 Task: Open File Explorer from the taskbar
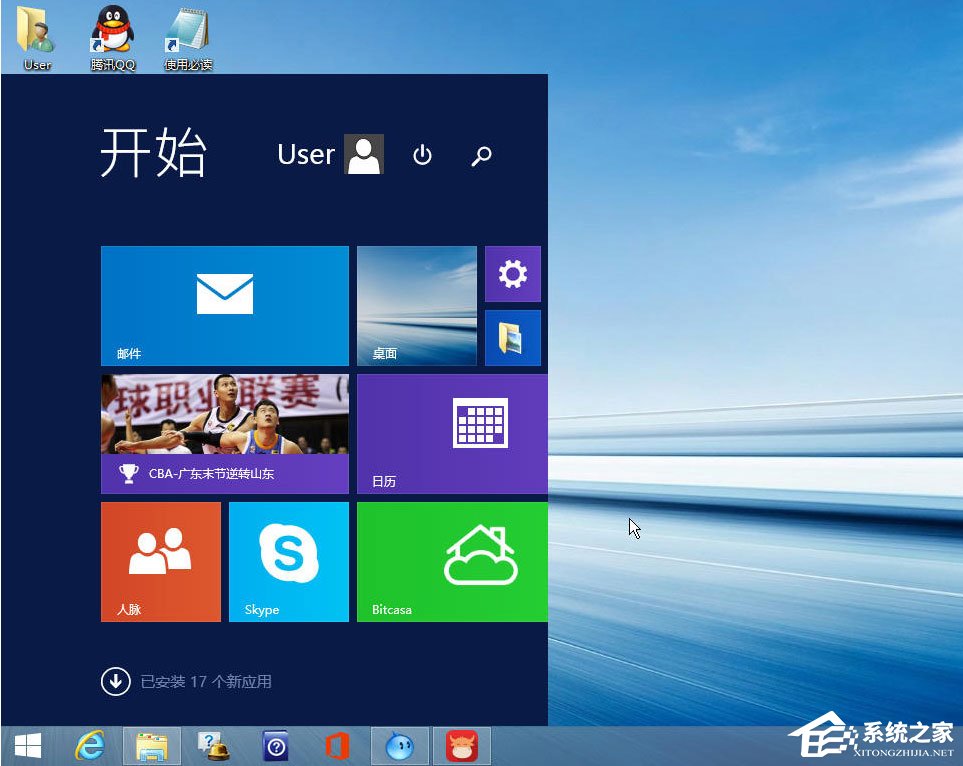151,745
